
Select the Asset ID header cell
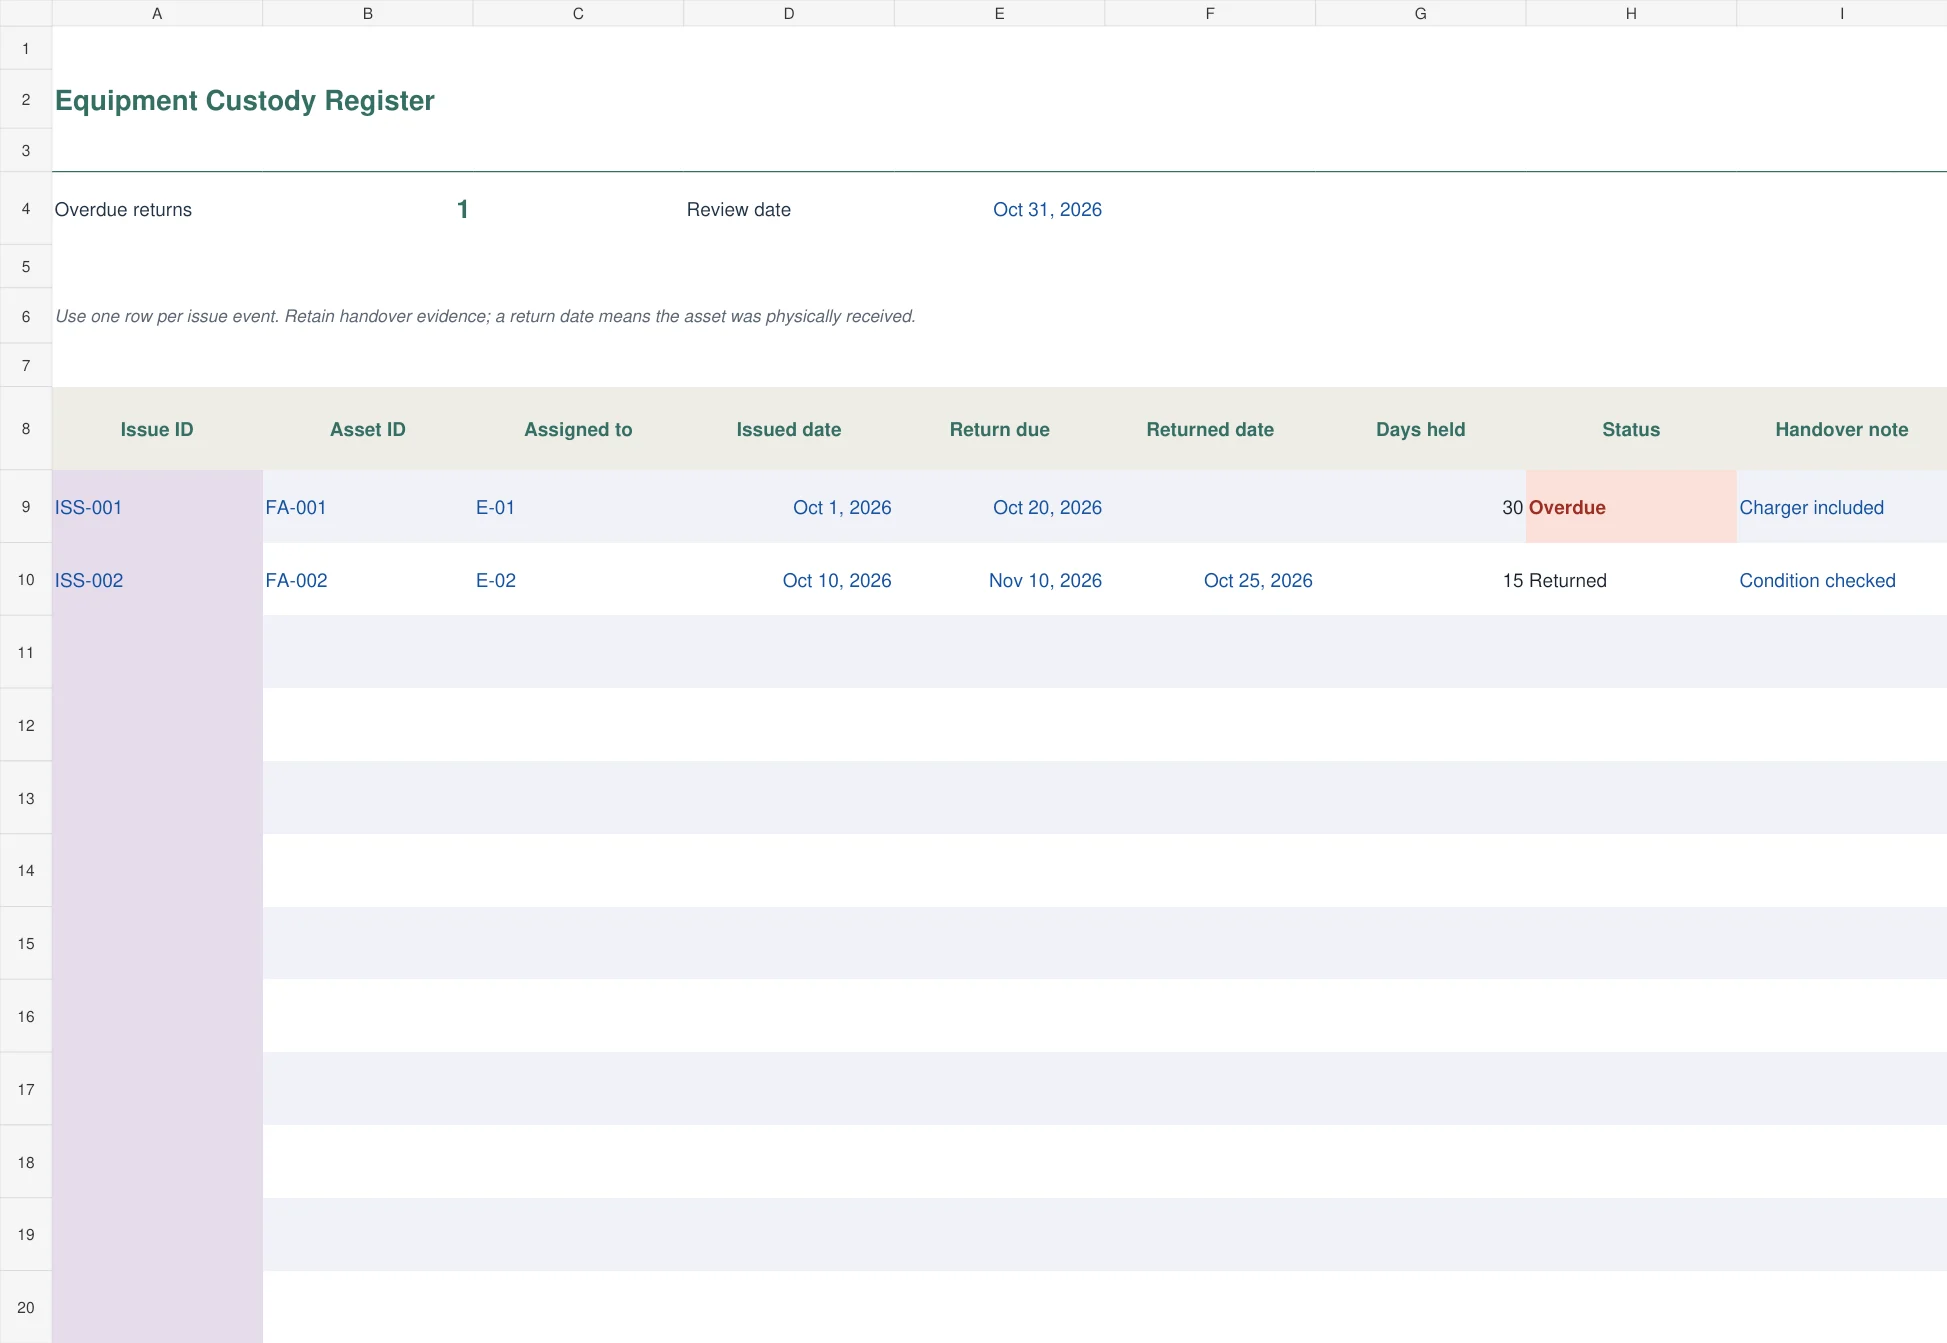pos(368,429)
